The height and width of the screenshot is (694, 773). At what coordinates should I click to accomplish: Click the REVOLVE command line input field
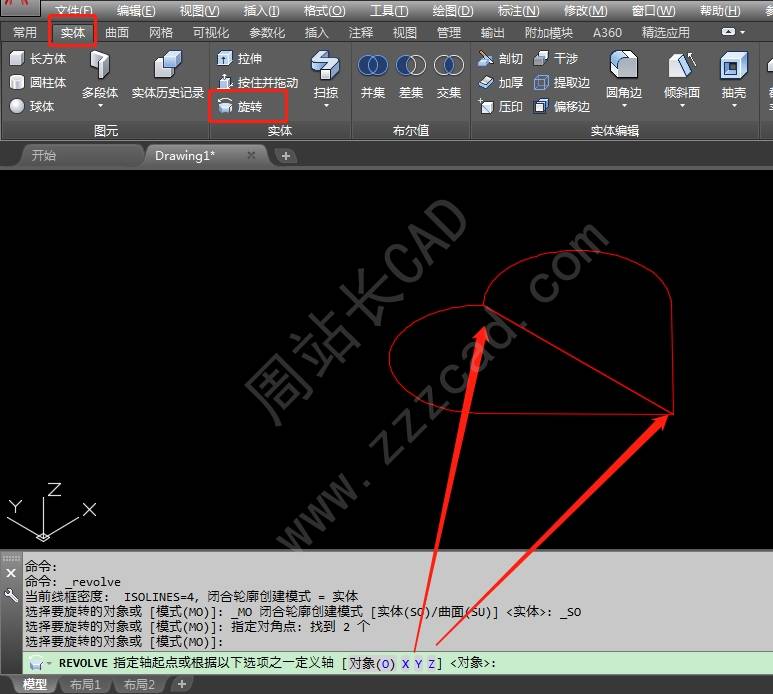(x=397, y=663)
